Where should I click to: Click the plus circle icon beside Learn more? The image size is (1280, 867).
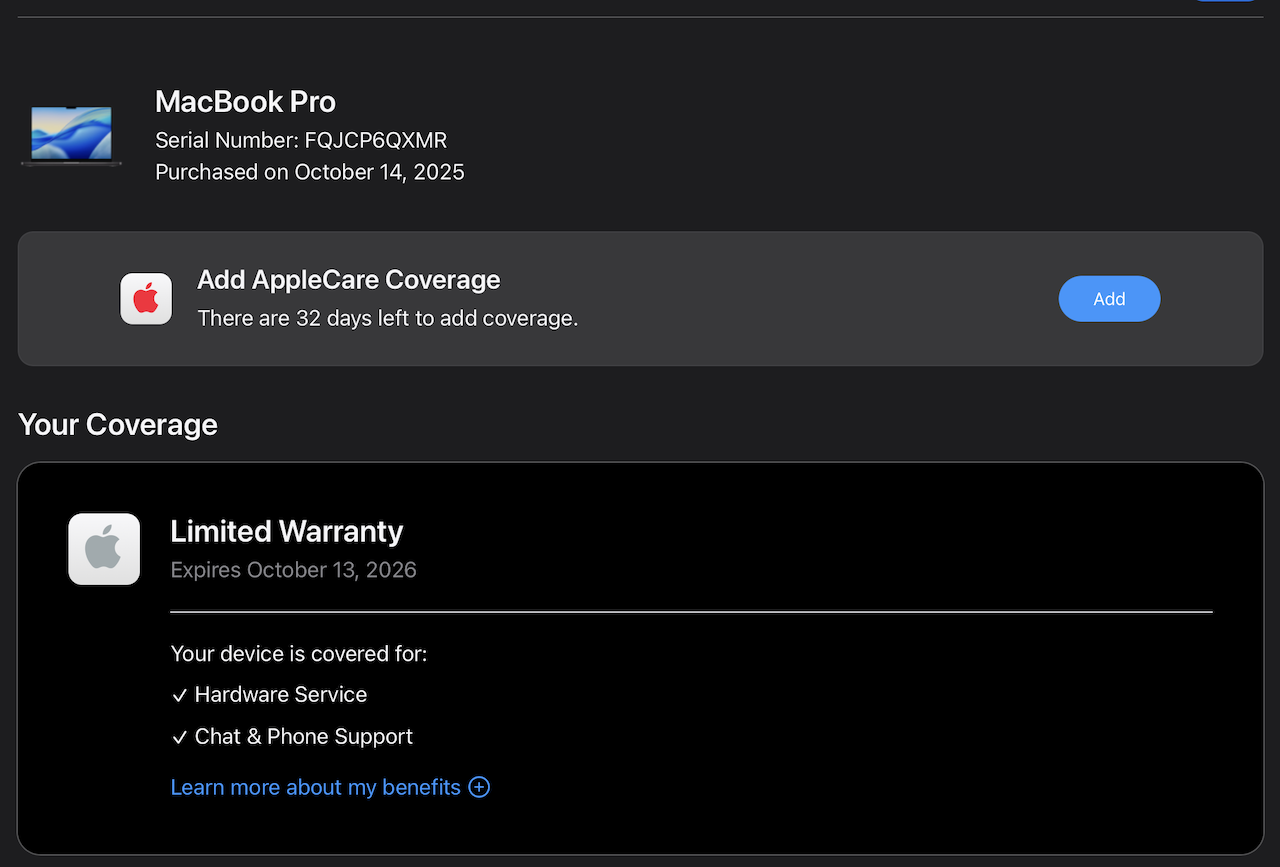click(x=480, y=787)
